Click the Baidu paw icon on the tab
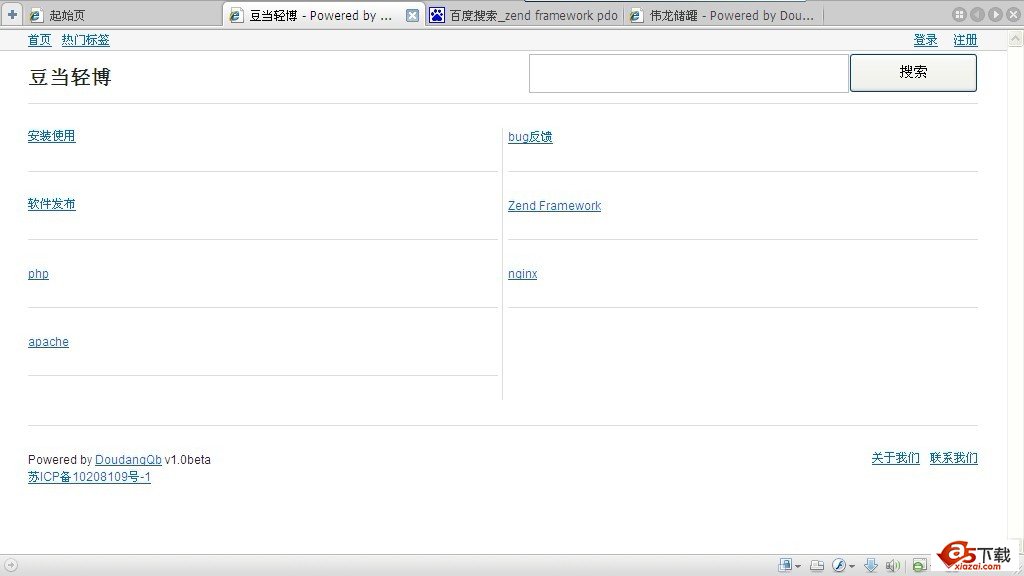Image resolution: width=1024 pixels, height=576 pixels. pyautogui.click(x=437, y=14)
